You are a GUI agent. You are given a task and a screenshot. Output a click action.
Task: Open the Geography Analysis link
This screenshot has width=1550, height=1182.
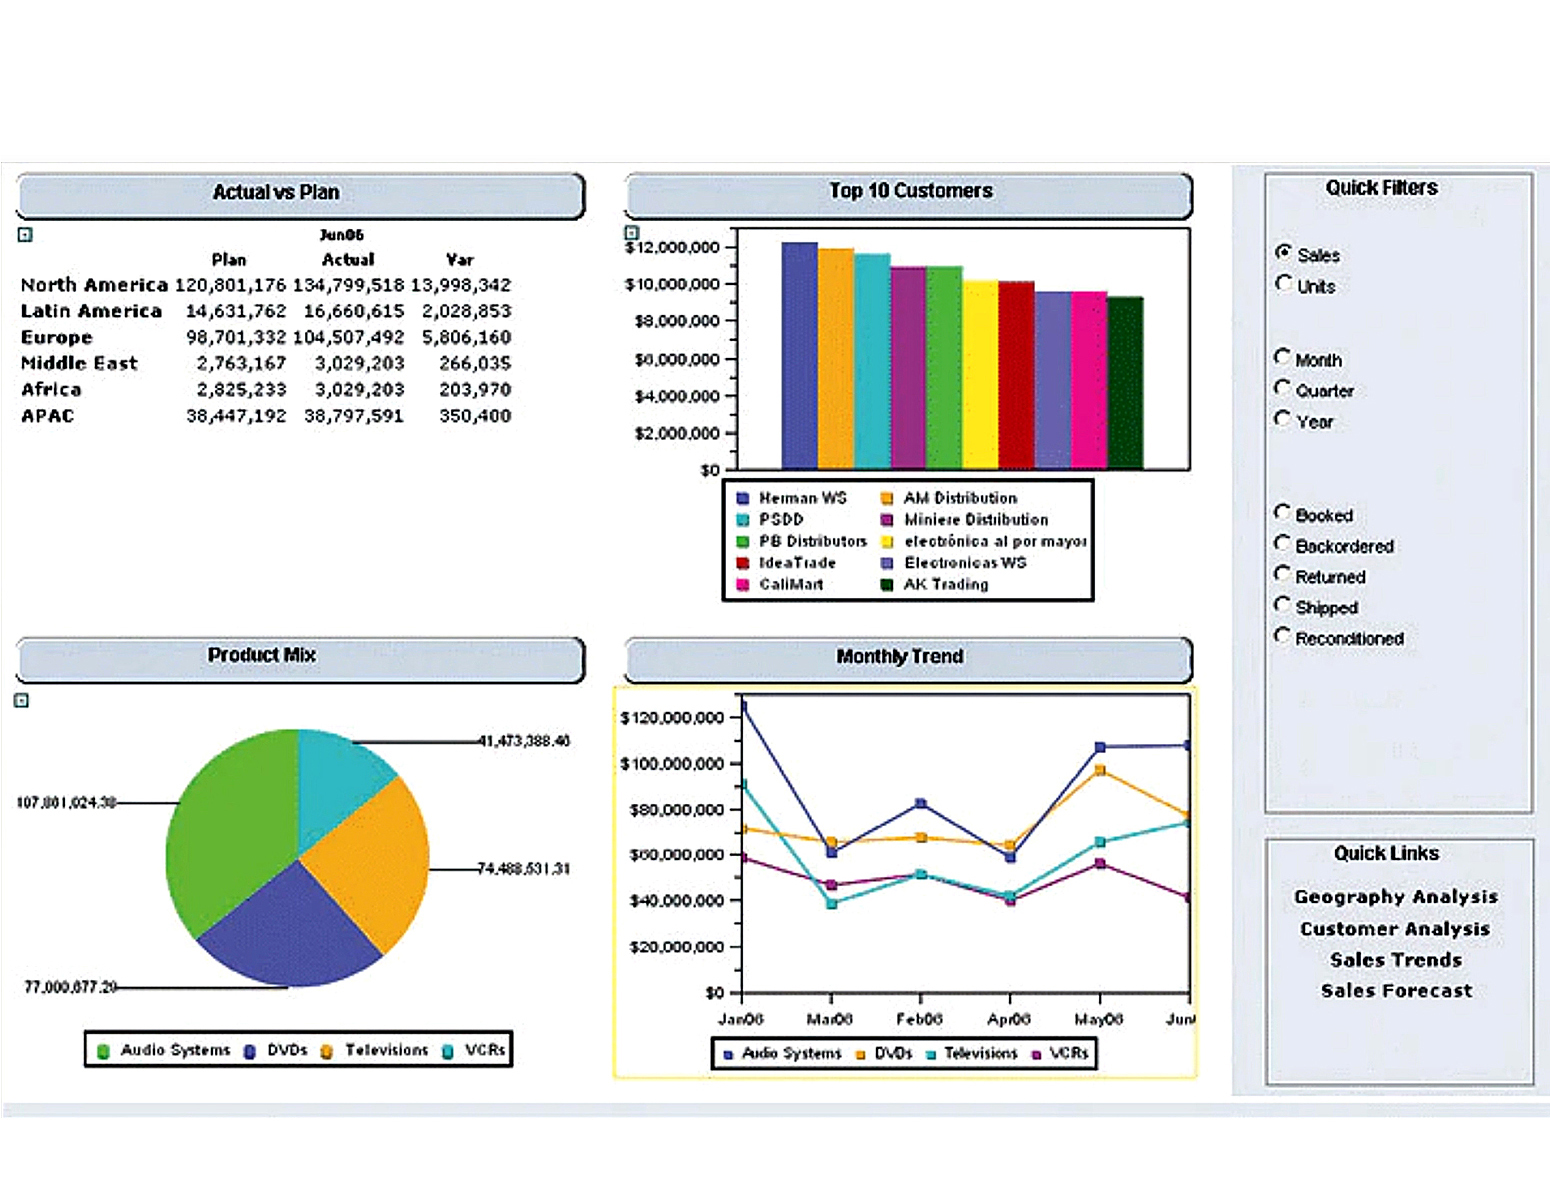(1396, 897)
